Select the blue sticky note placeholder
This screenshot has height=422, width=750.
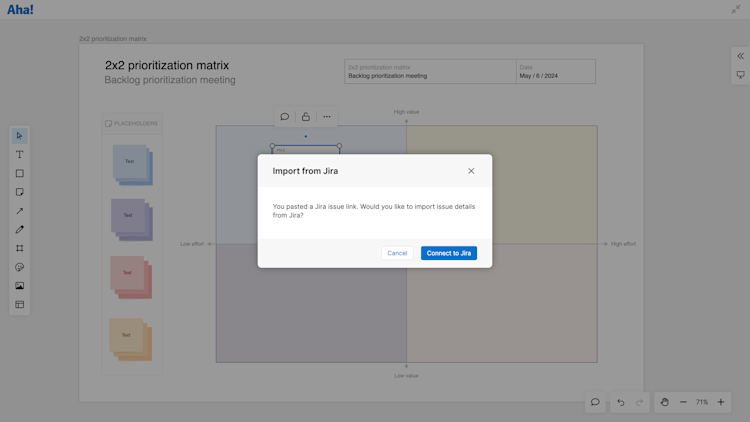[x=132, y=165]
